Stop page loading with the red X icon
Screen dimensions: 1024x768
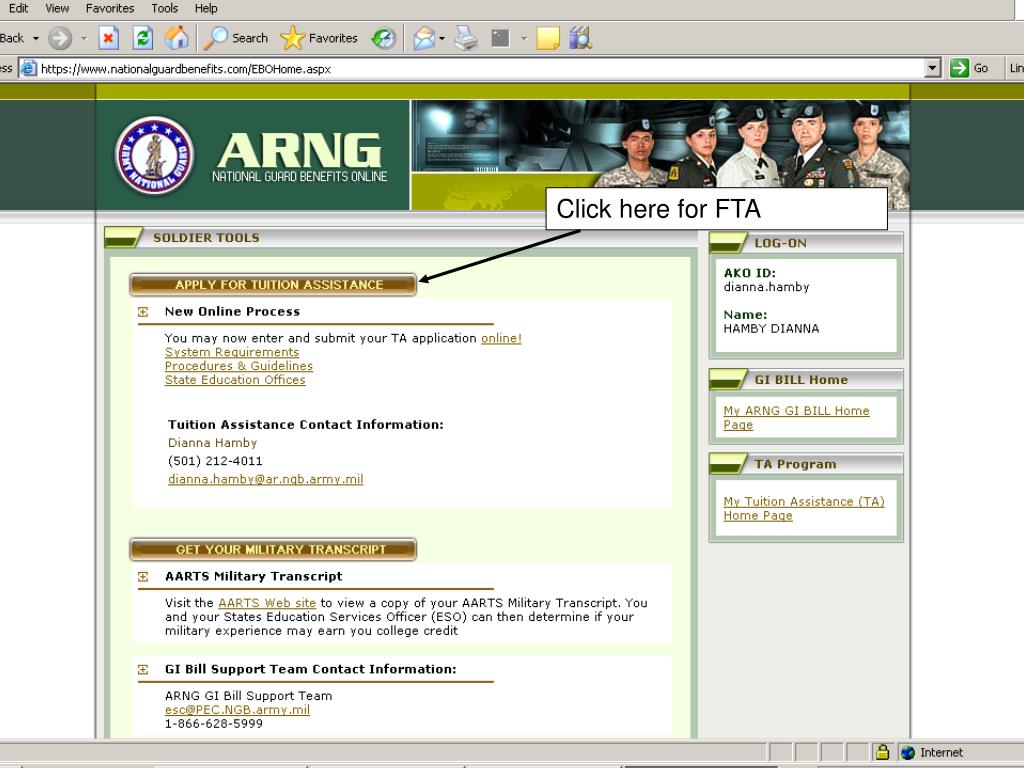[x=108, y=38]
